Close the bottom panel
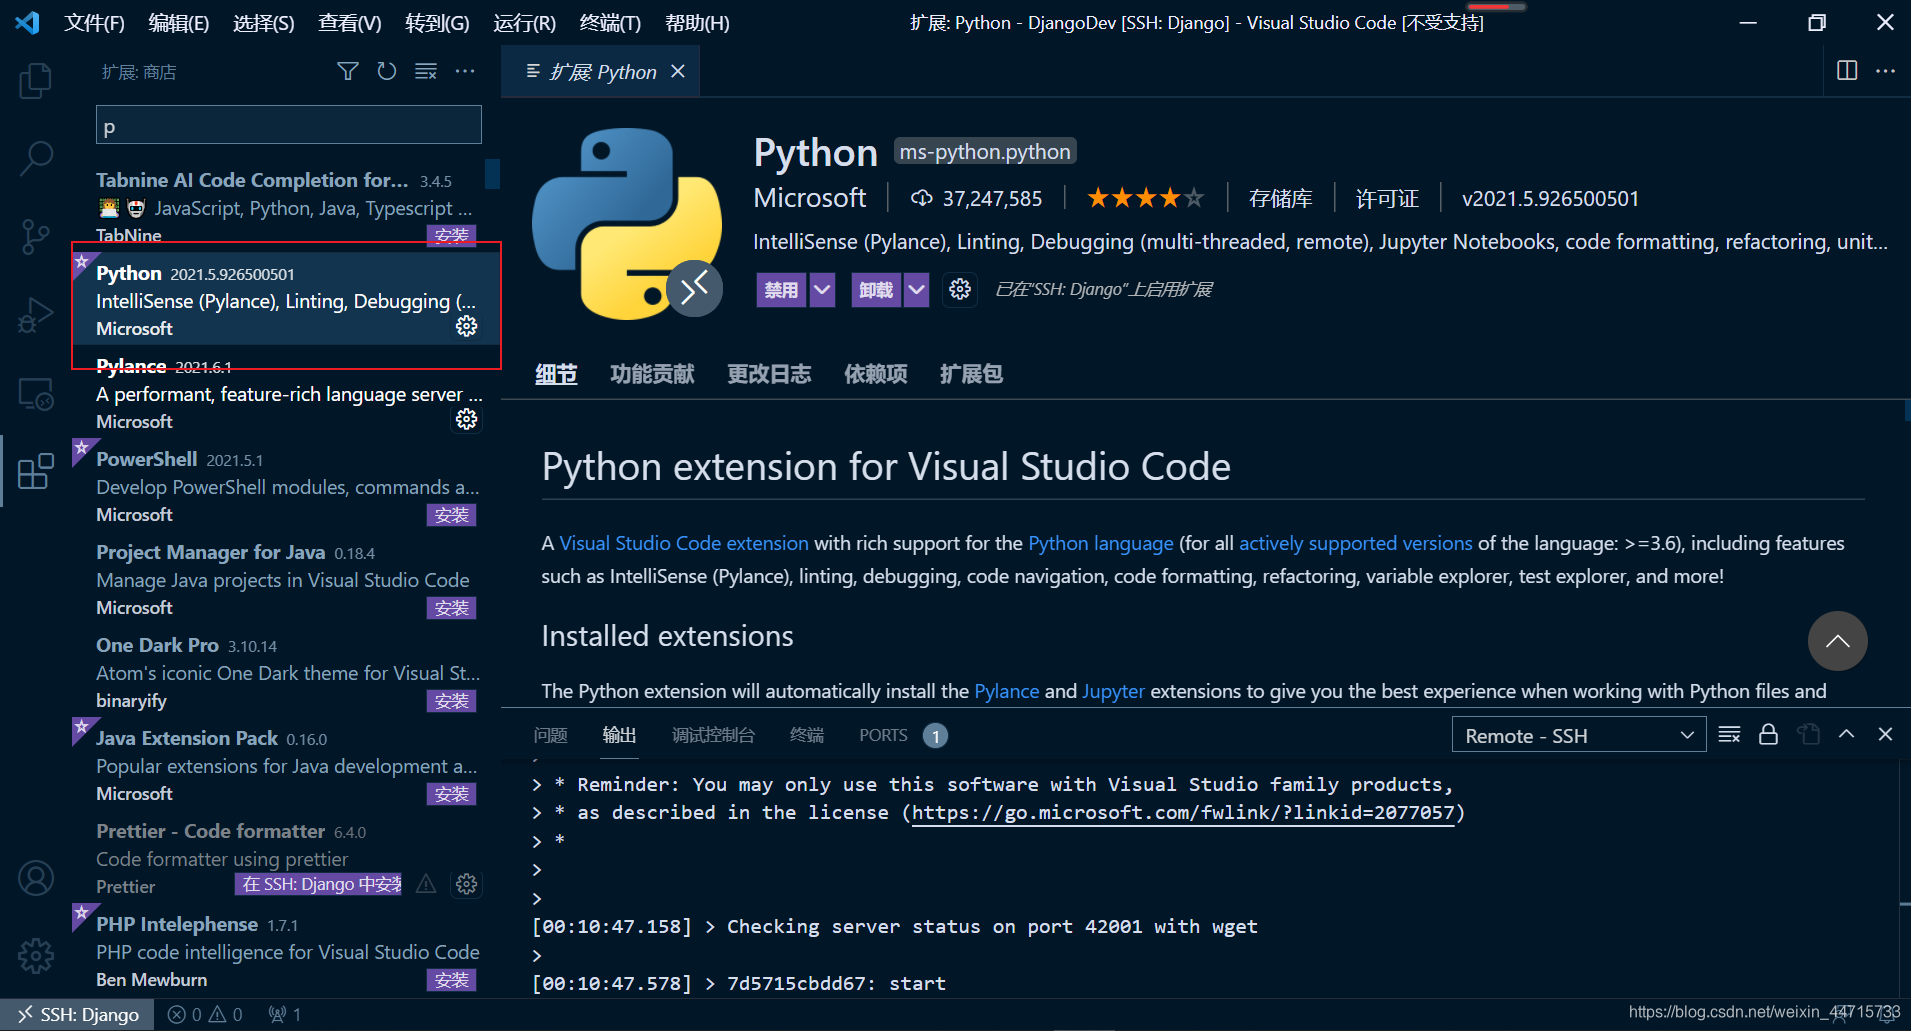1911x1031 pixels. click(x=1886, y=735)
